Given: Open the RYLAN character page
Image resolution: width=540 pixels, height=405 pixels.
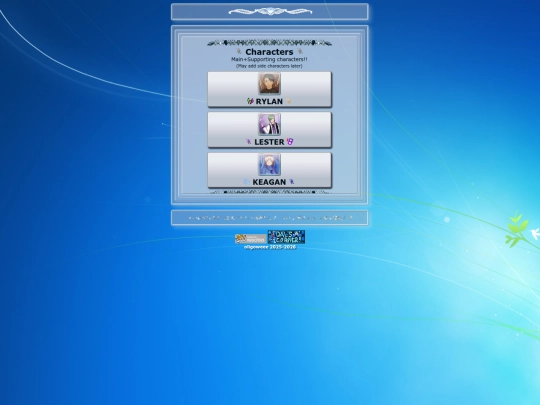Looking at the screenshot, I should (x=269, y=89).
